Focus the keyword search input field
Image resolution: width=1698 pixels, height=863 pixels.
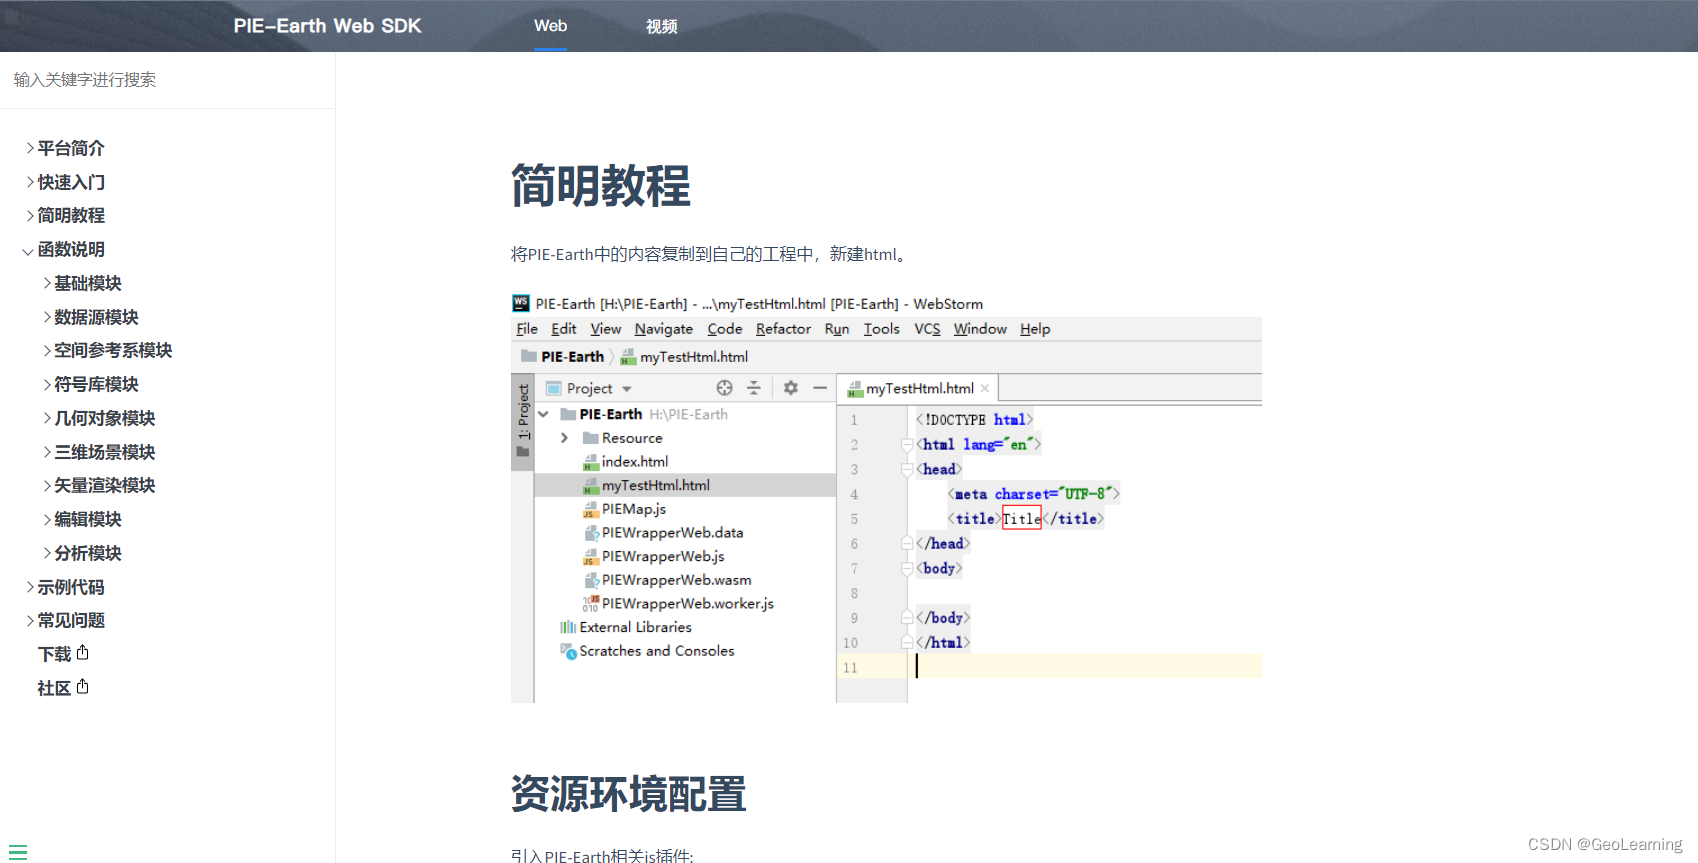tap(167, 80)
